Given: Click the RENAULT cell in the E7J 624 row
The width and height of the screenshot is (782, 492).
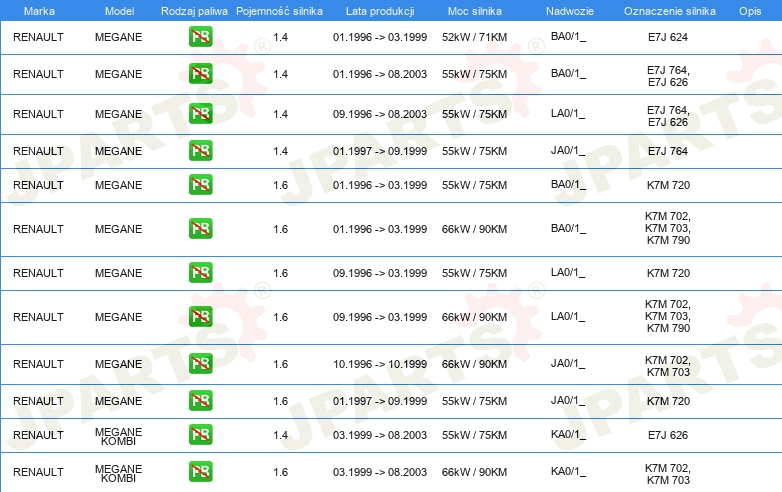Looking at the screenshot, I should tap(38, 37).
